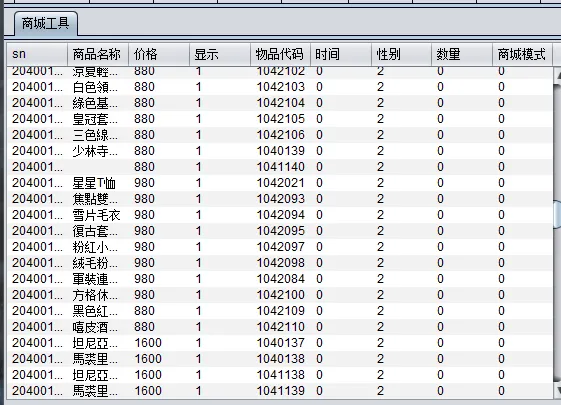Screen dimensions: 561x405
Task: Switch to the 商城工具 tab
Action: pyautogui.click(x=46, y=24)
